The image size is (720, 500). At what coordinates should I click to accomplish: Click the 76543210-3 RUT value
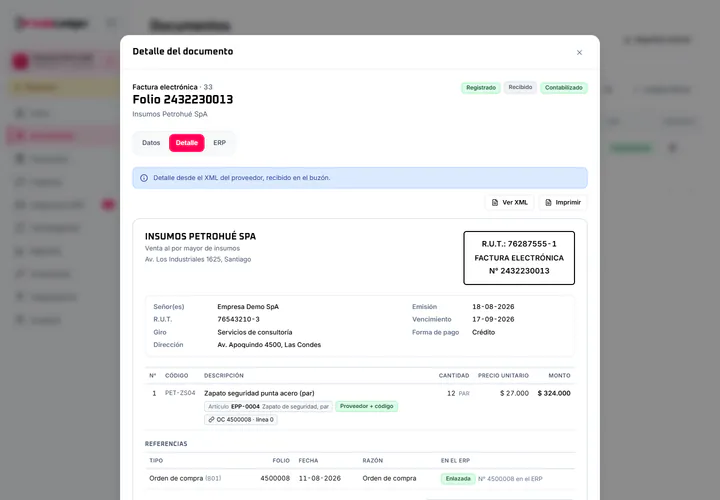click(x=238, y=319)
